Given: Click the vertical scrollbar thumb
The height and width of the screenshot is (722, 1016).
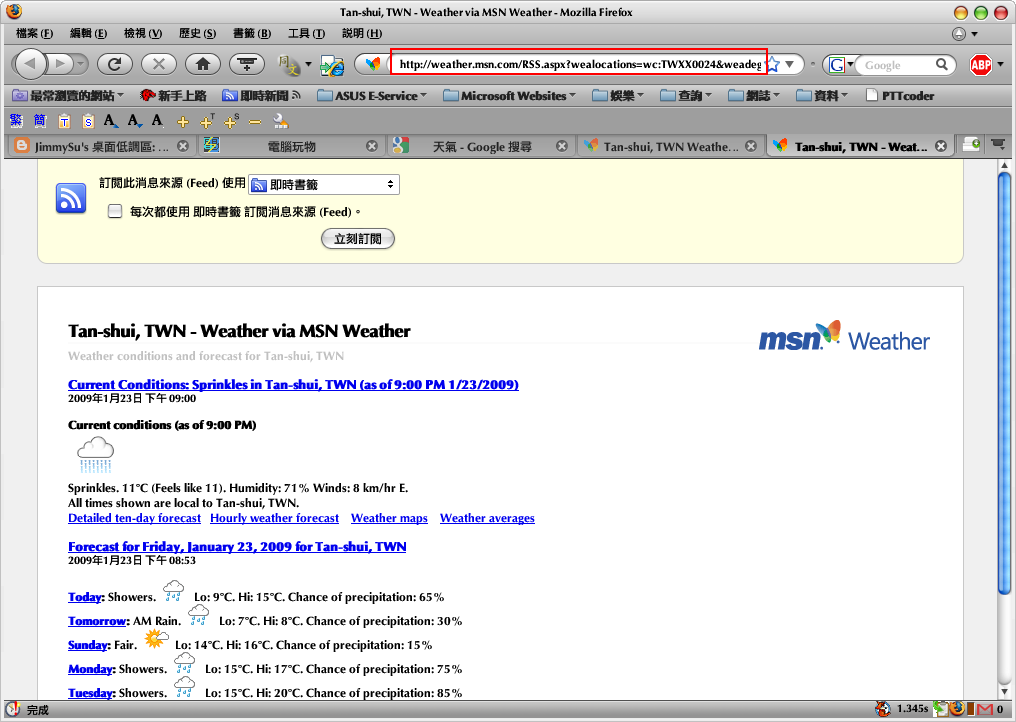Looking at the screenshot, I should point(1004,382).
